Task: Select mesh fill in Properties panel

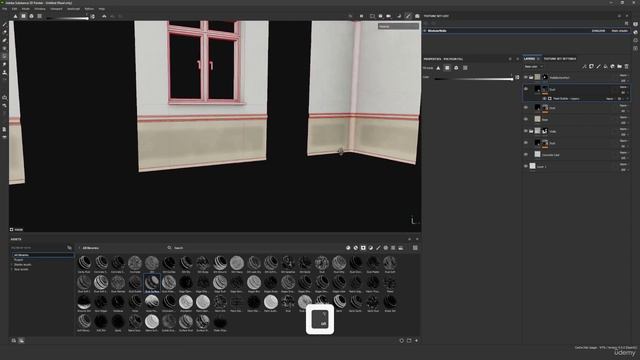Action: click(x=456, y=68)
